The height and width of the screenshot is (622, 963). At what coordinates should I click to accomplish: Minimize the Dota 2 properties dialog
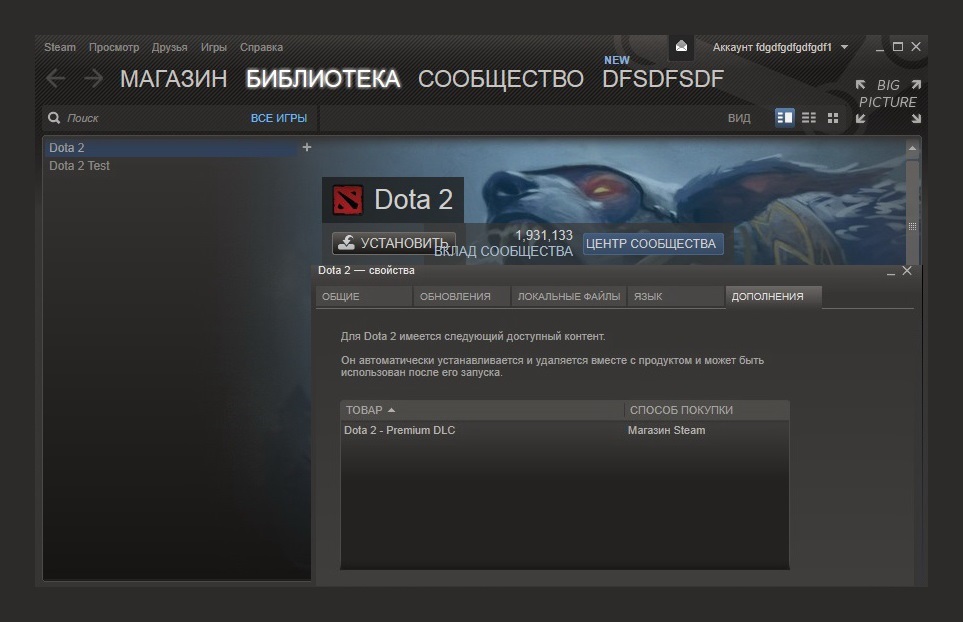pyautogui.click(x=891, y=271)
